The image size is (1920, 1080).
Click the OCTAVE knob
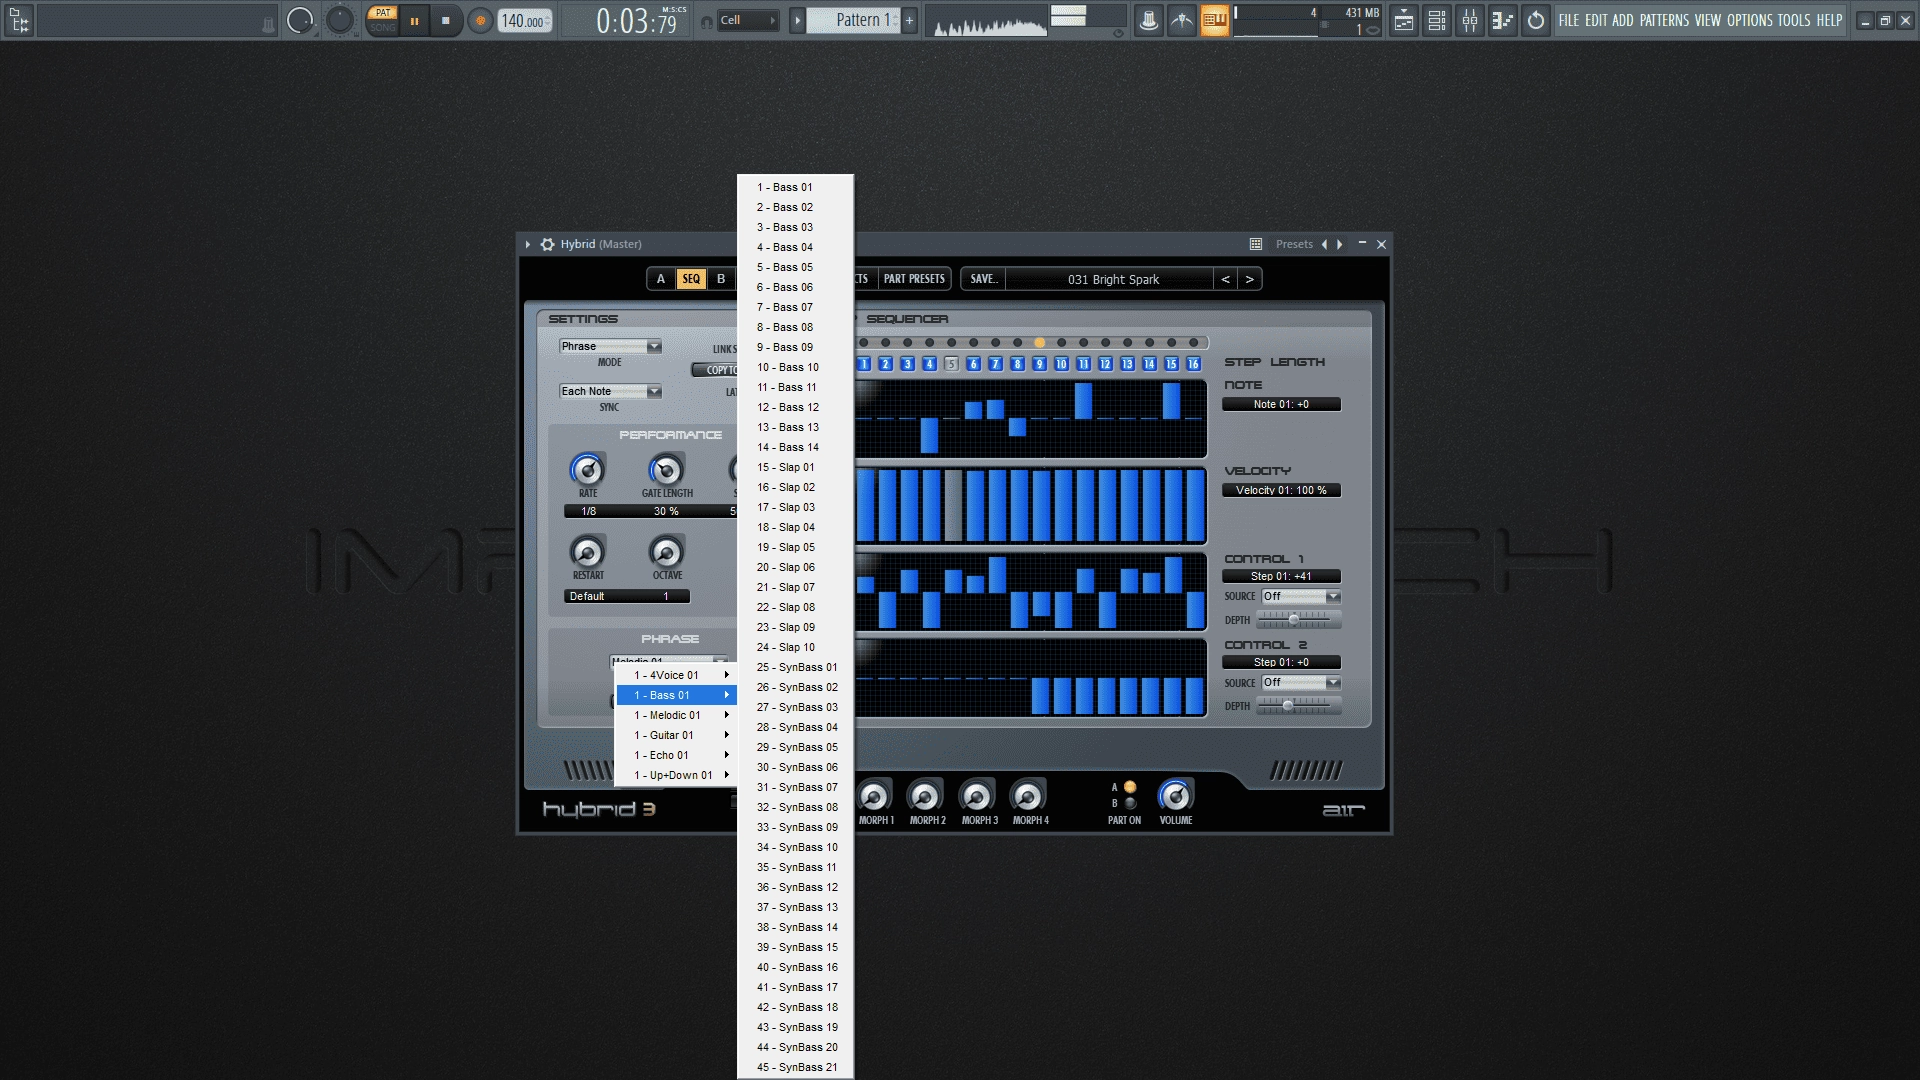coord(666,552)
